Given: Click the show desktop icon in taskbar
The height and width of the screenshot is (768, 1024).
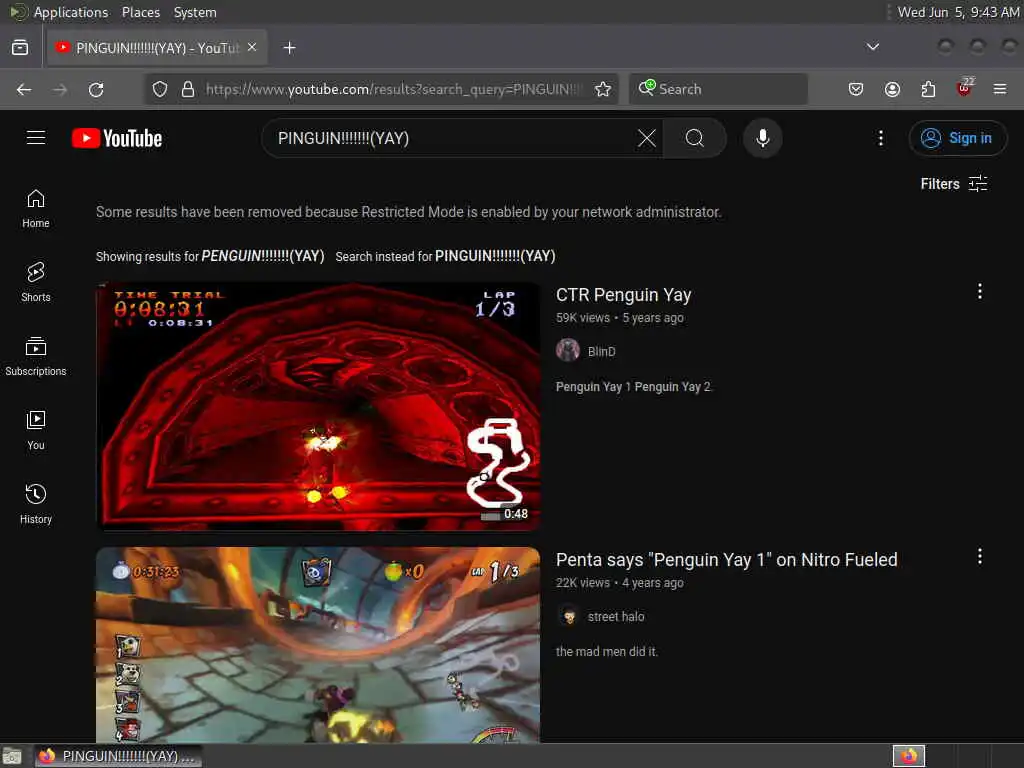Looking at the screenshot, I should 12,756.
